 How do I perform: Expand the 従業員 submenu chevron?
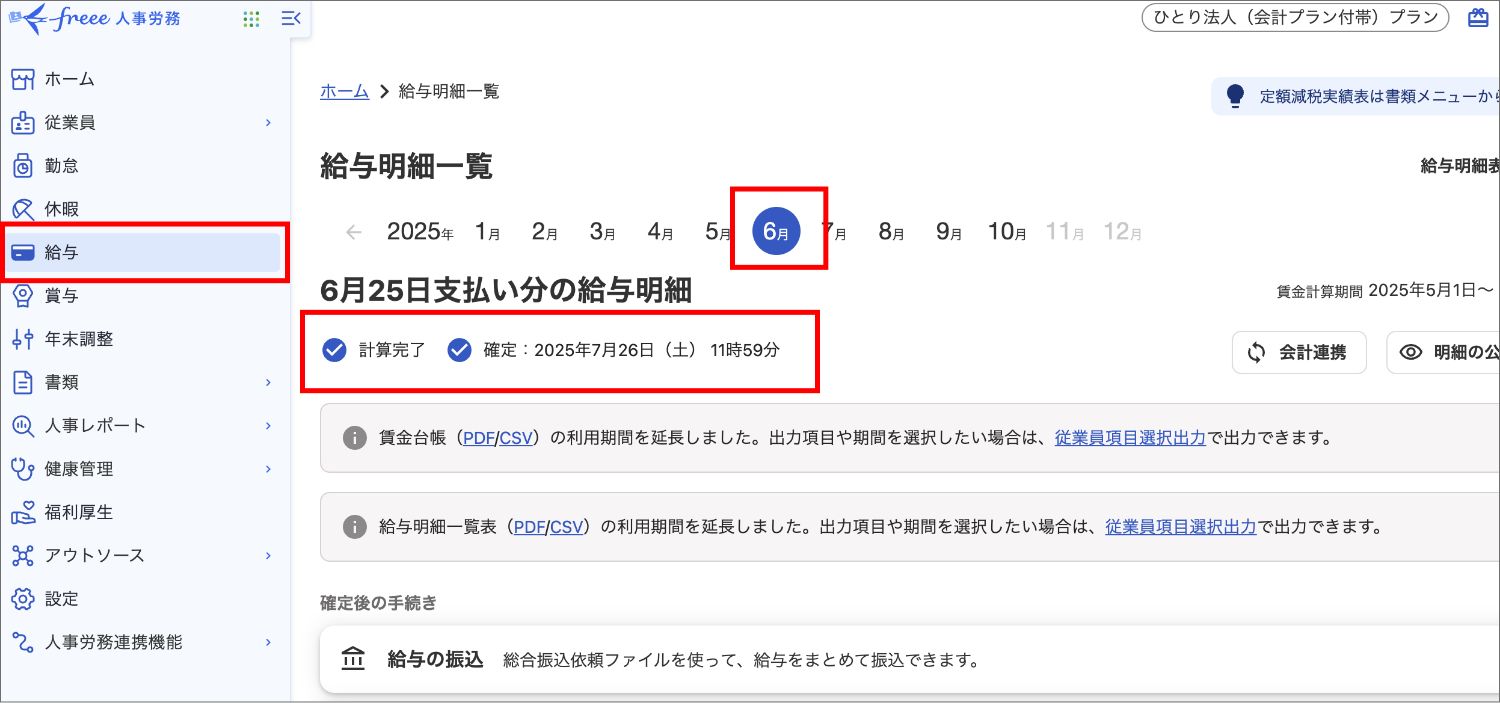coord(268,123)
